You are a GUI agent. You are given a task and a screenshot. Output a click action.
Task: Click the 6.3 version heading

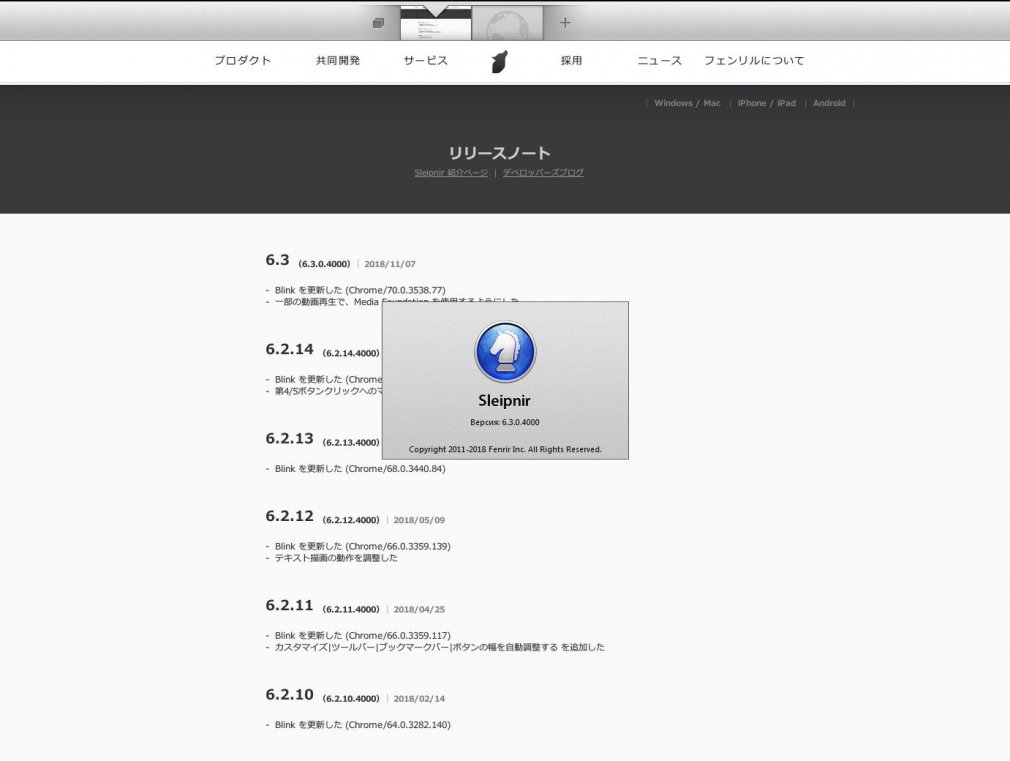[x=278, y=260]
